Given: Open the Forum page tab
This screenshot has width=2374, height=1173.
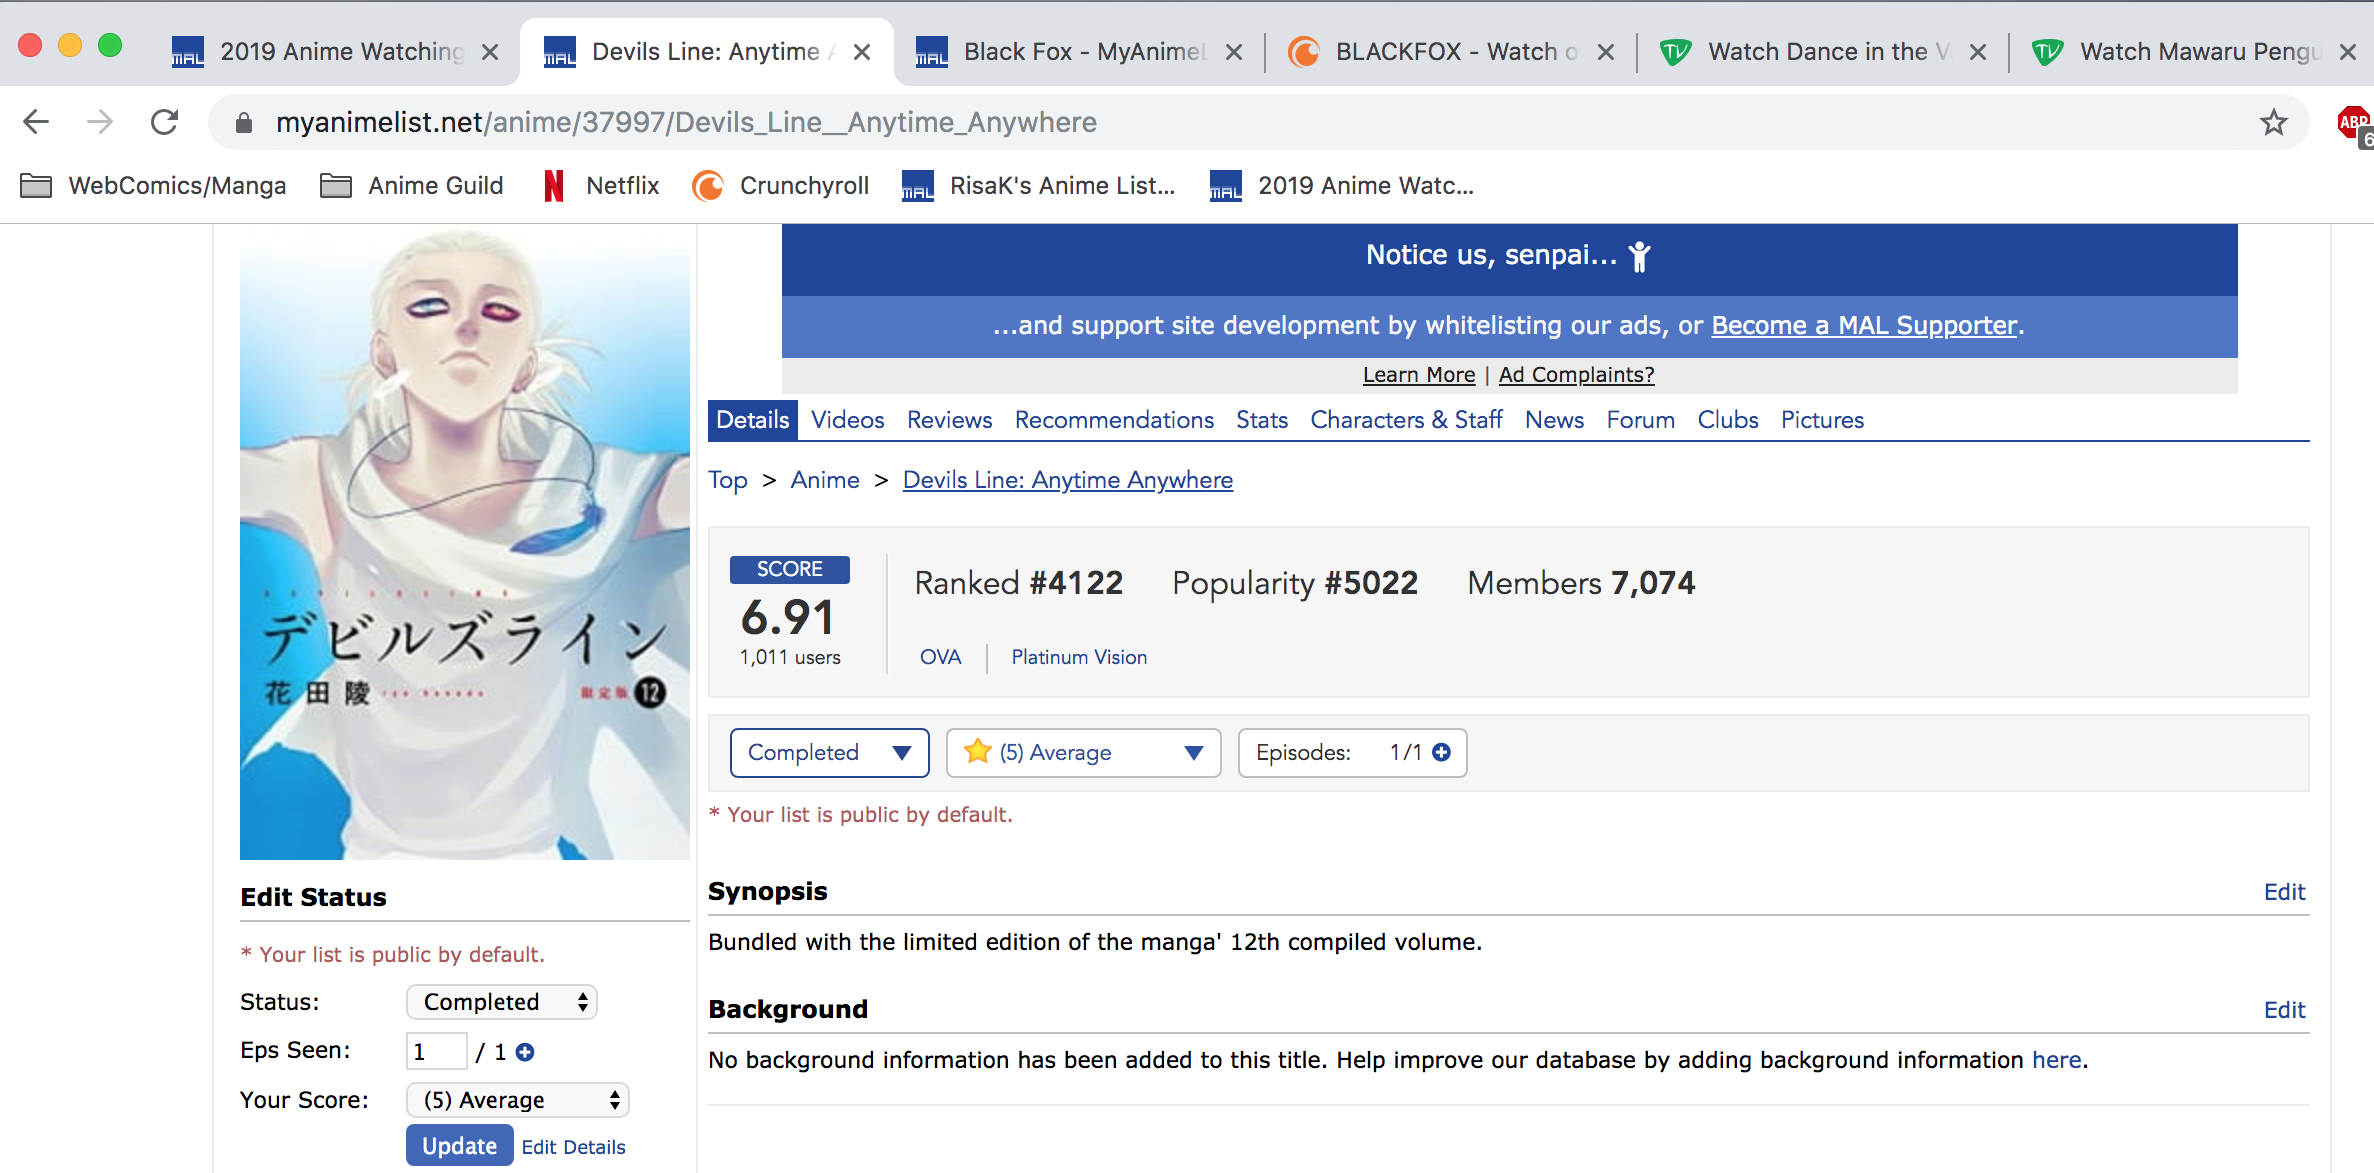Looking at the screenshot, I should 1641,420.
